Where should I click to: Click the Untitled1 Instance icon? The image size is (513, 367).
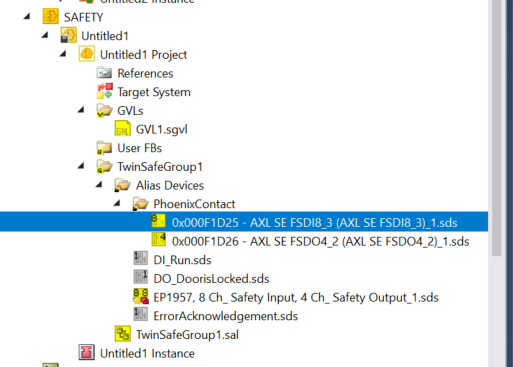click(87, 352)
